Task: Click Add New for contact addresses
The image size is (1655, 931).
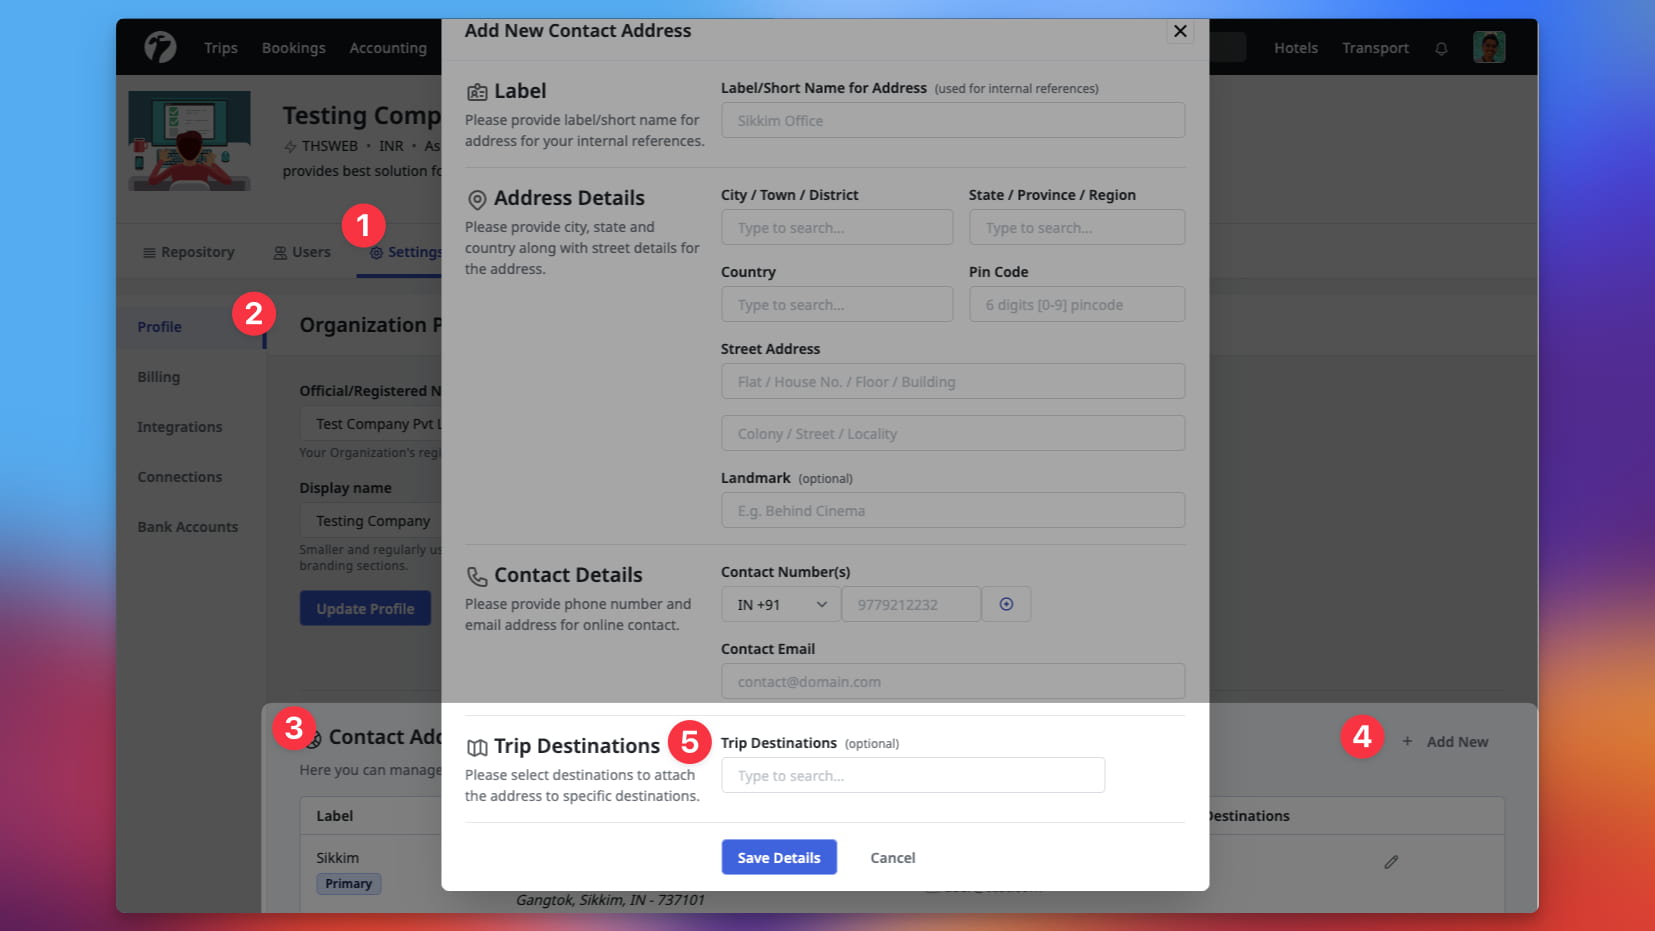Action: tap(1445, 741)
